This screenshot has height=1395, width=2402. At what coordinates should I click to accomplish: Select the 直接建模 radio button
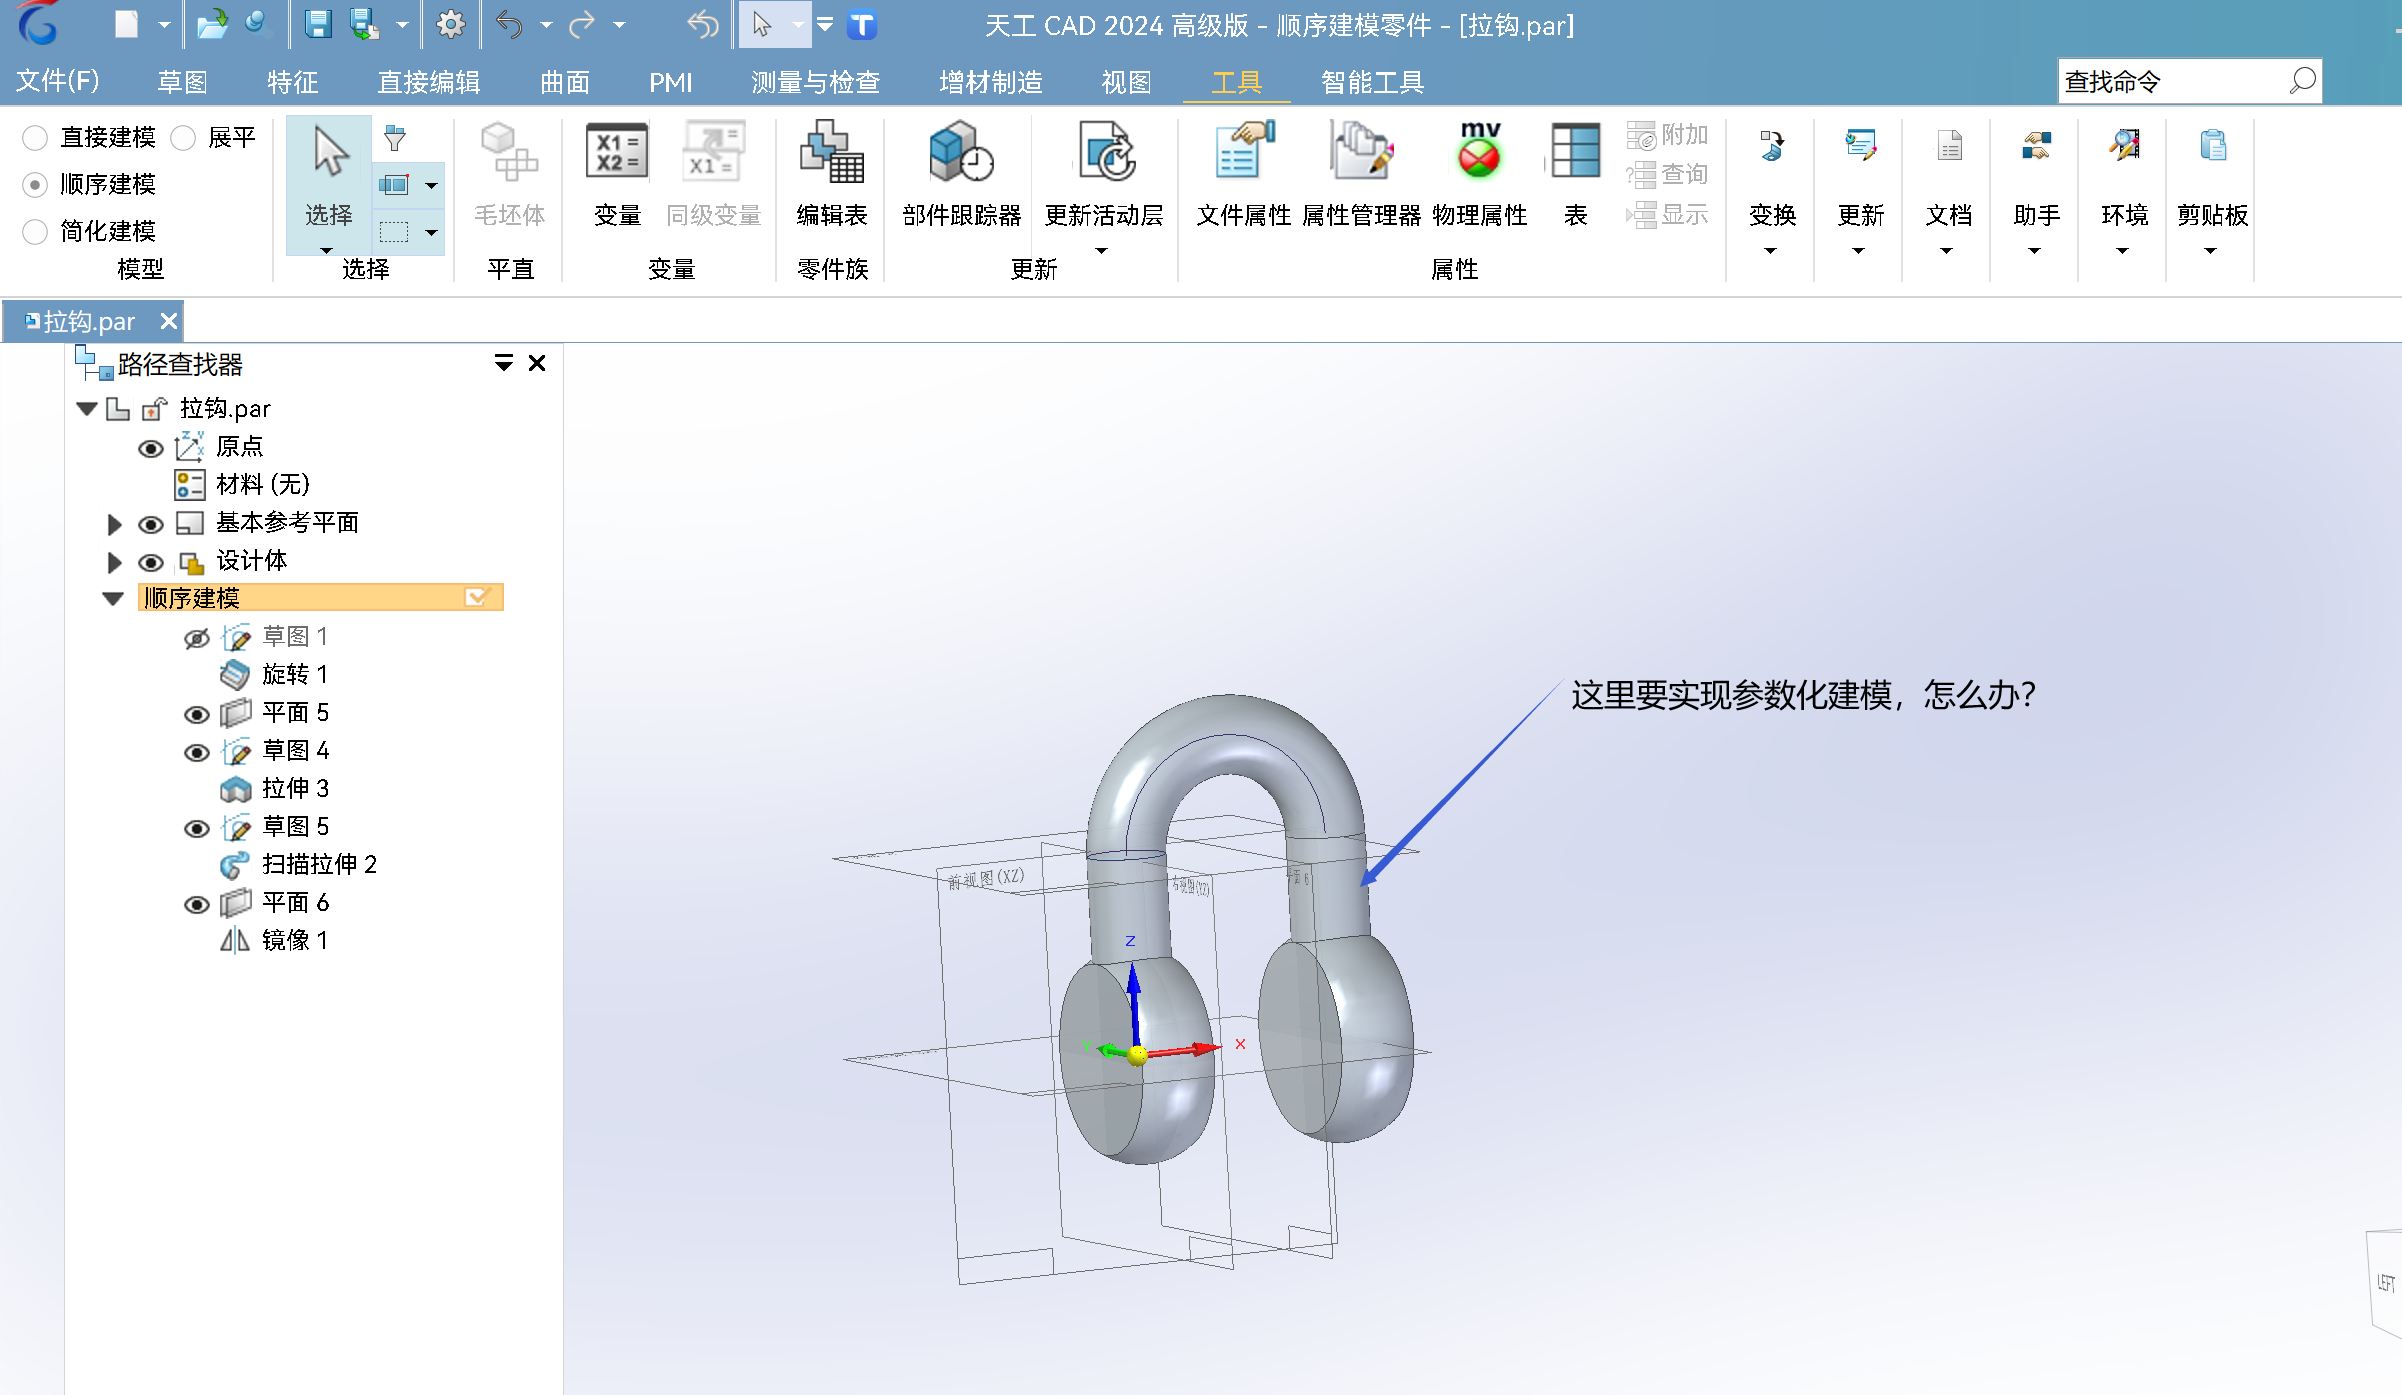(x=35, y=137)
